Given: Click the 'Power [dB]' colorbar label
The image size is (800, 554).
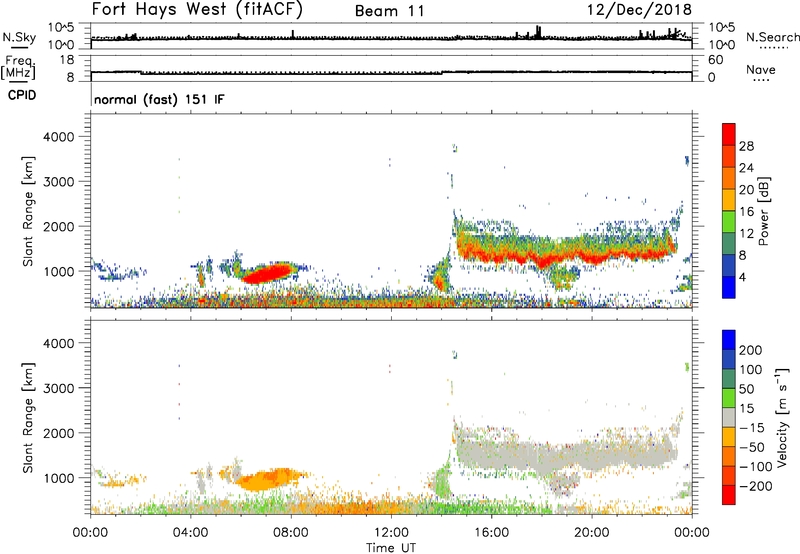Looking at the screenshot, I should (x=763, y=211).
